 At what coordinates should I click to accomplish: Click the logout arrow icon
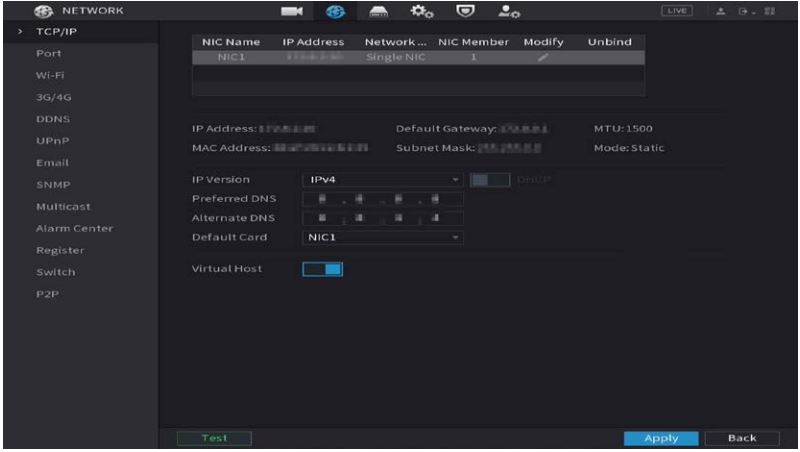pyautogui.click(x=743, y=11)
